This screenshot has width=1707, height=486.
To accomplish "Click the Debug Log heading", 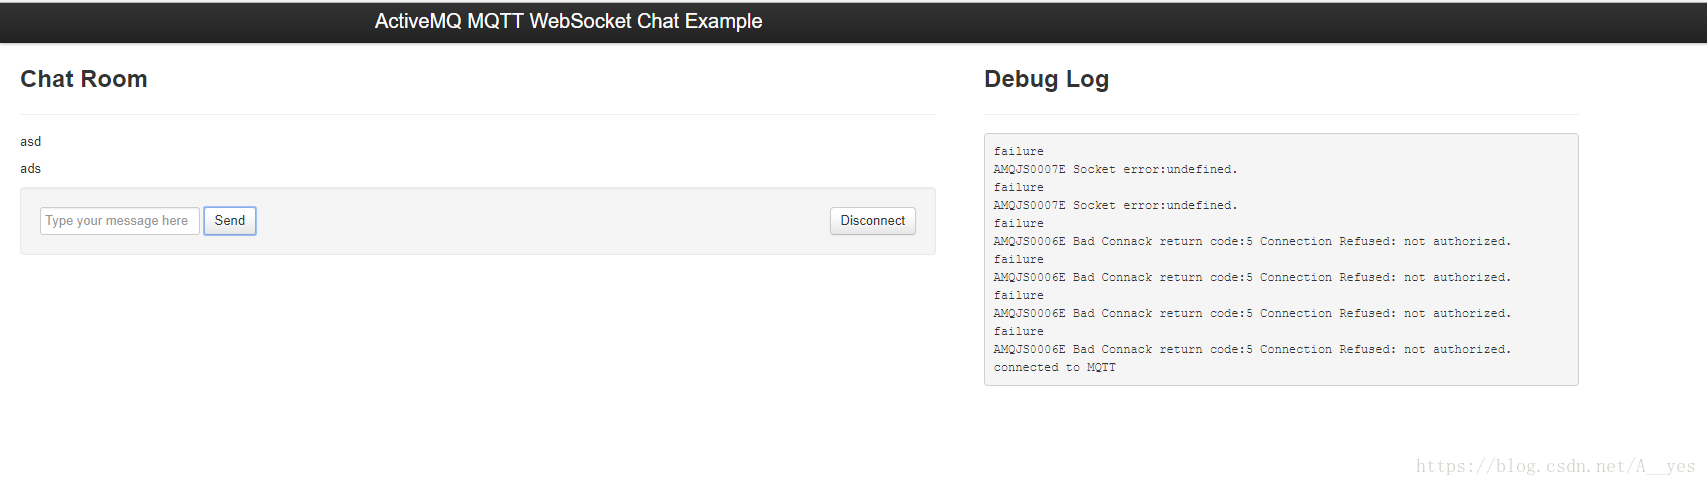I will [1046, 79].
